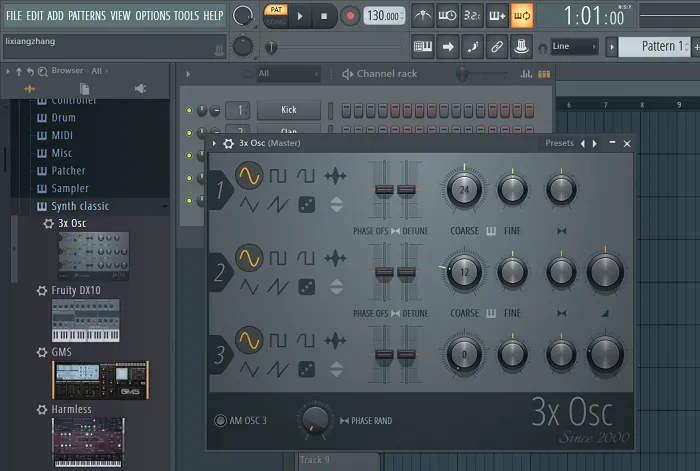
Task: Click the Kick channel button
Action: point(289,110)
